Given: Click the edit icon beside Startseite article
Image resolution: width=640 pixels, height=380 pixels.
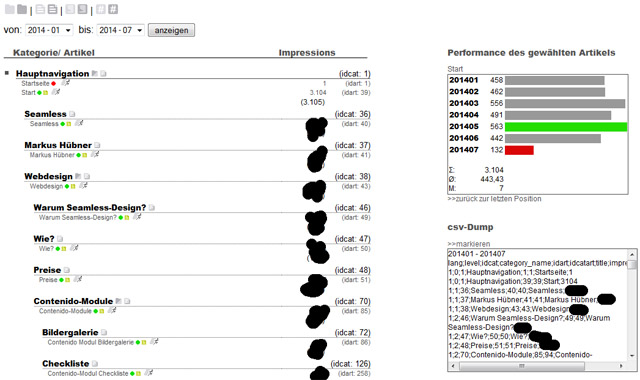Looking at the screenshot, I should tap(65, 83).
